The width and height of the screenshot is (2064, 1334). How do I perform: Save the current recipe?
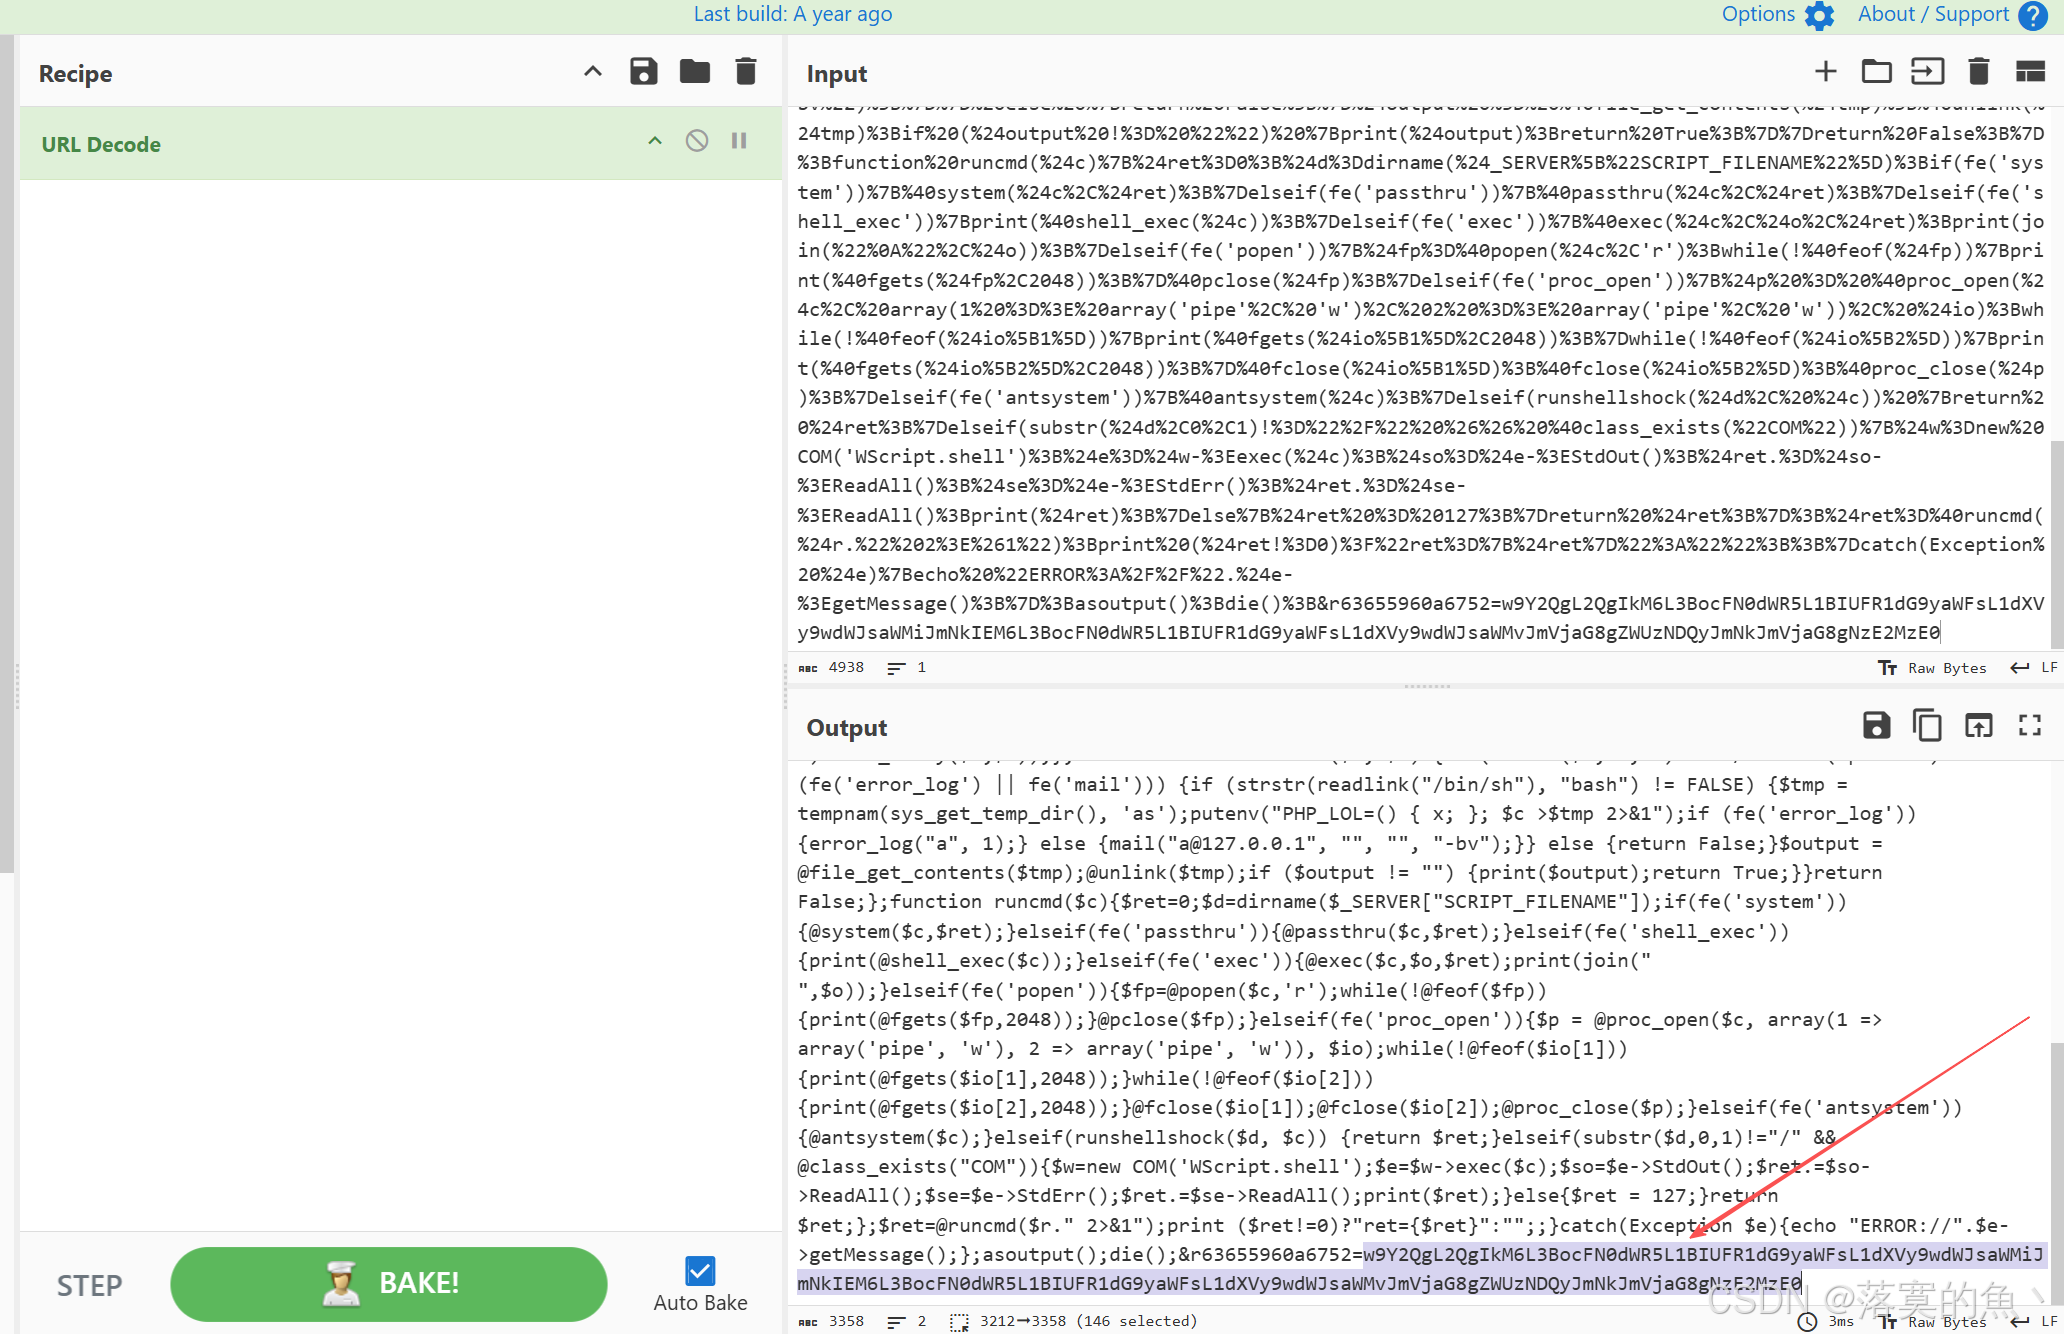coord(643,72)
